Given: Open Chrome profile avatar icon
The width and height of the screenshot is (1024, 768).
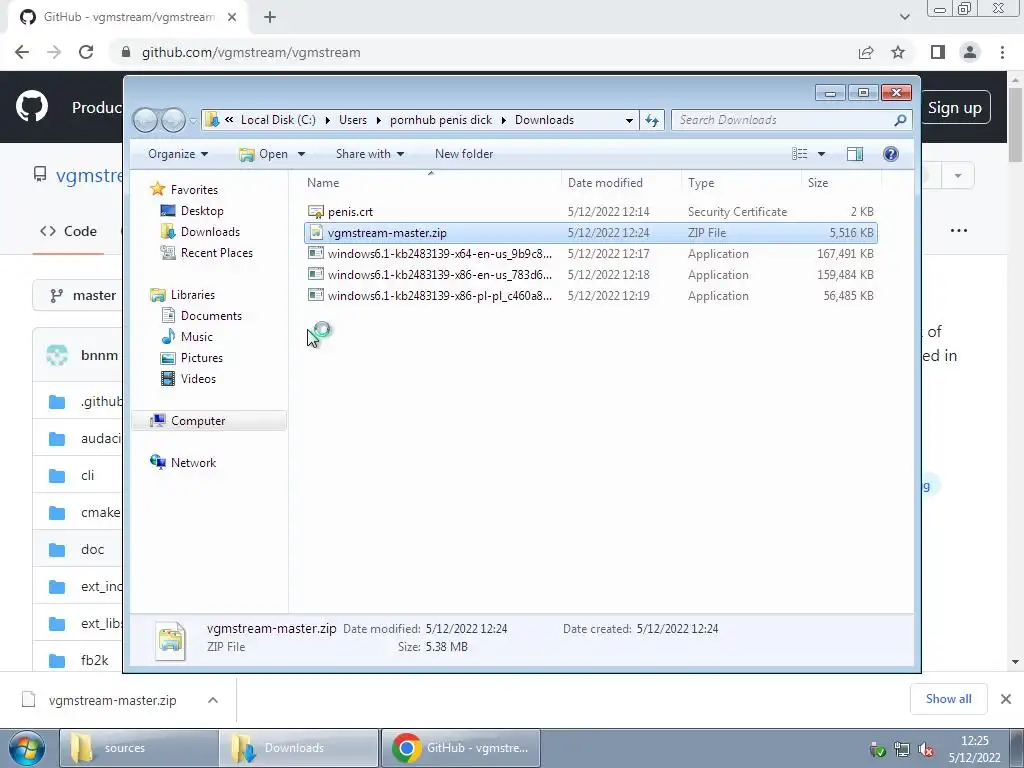Looking at the screenshot, I should click(970, 52).
